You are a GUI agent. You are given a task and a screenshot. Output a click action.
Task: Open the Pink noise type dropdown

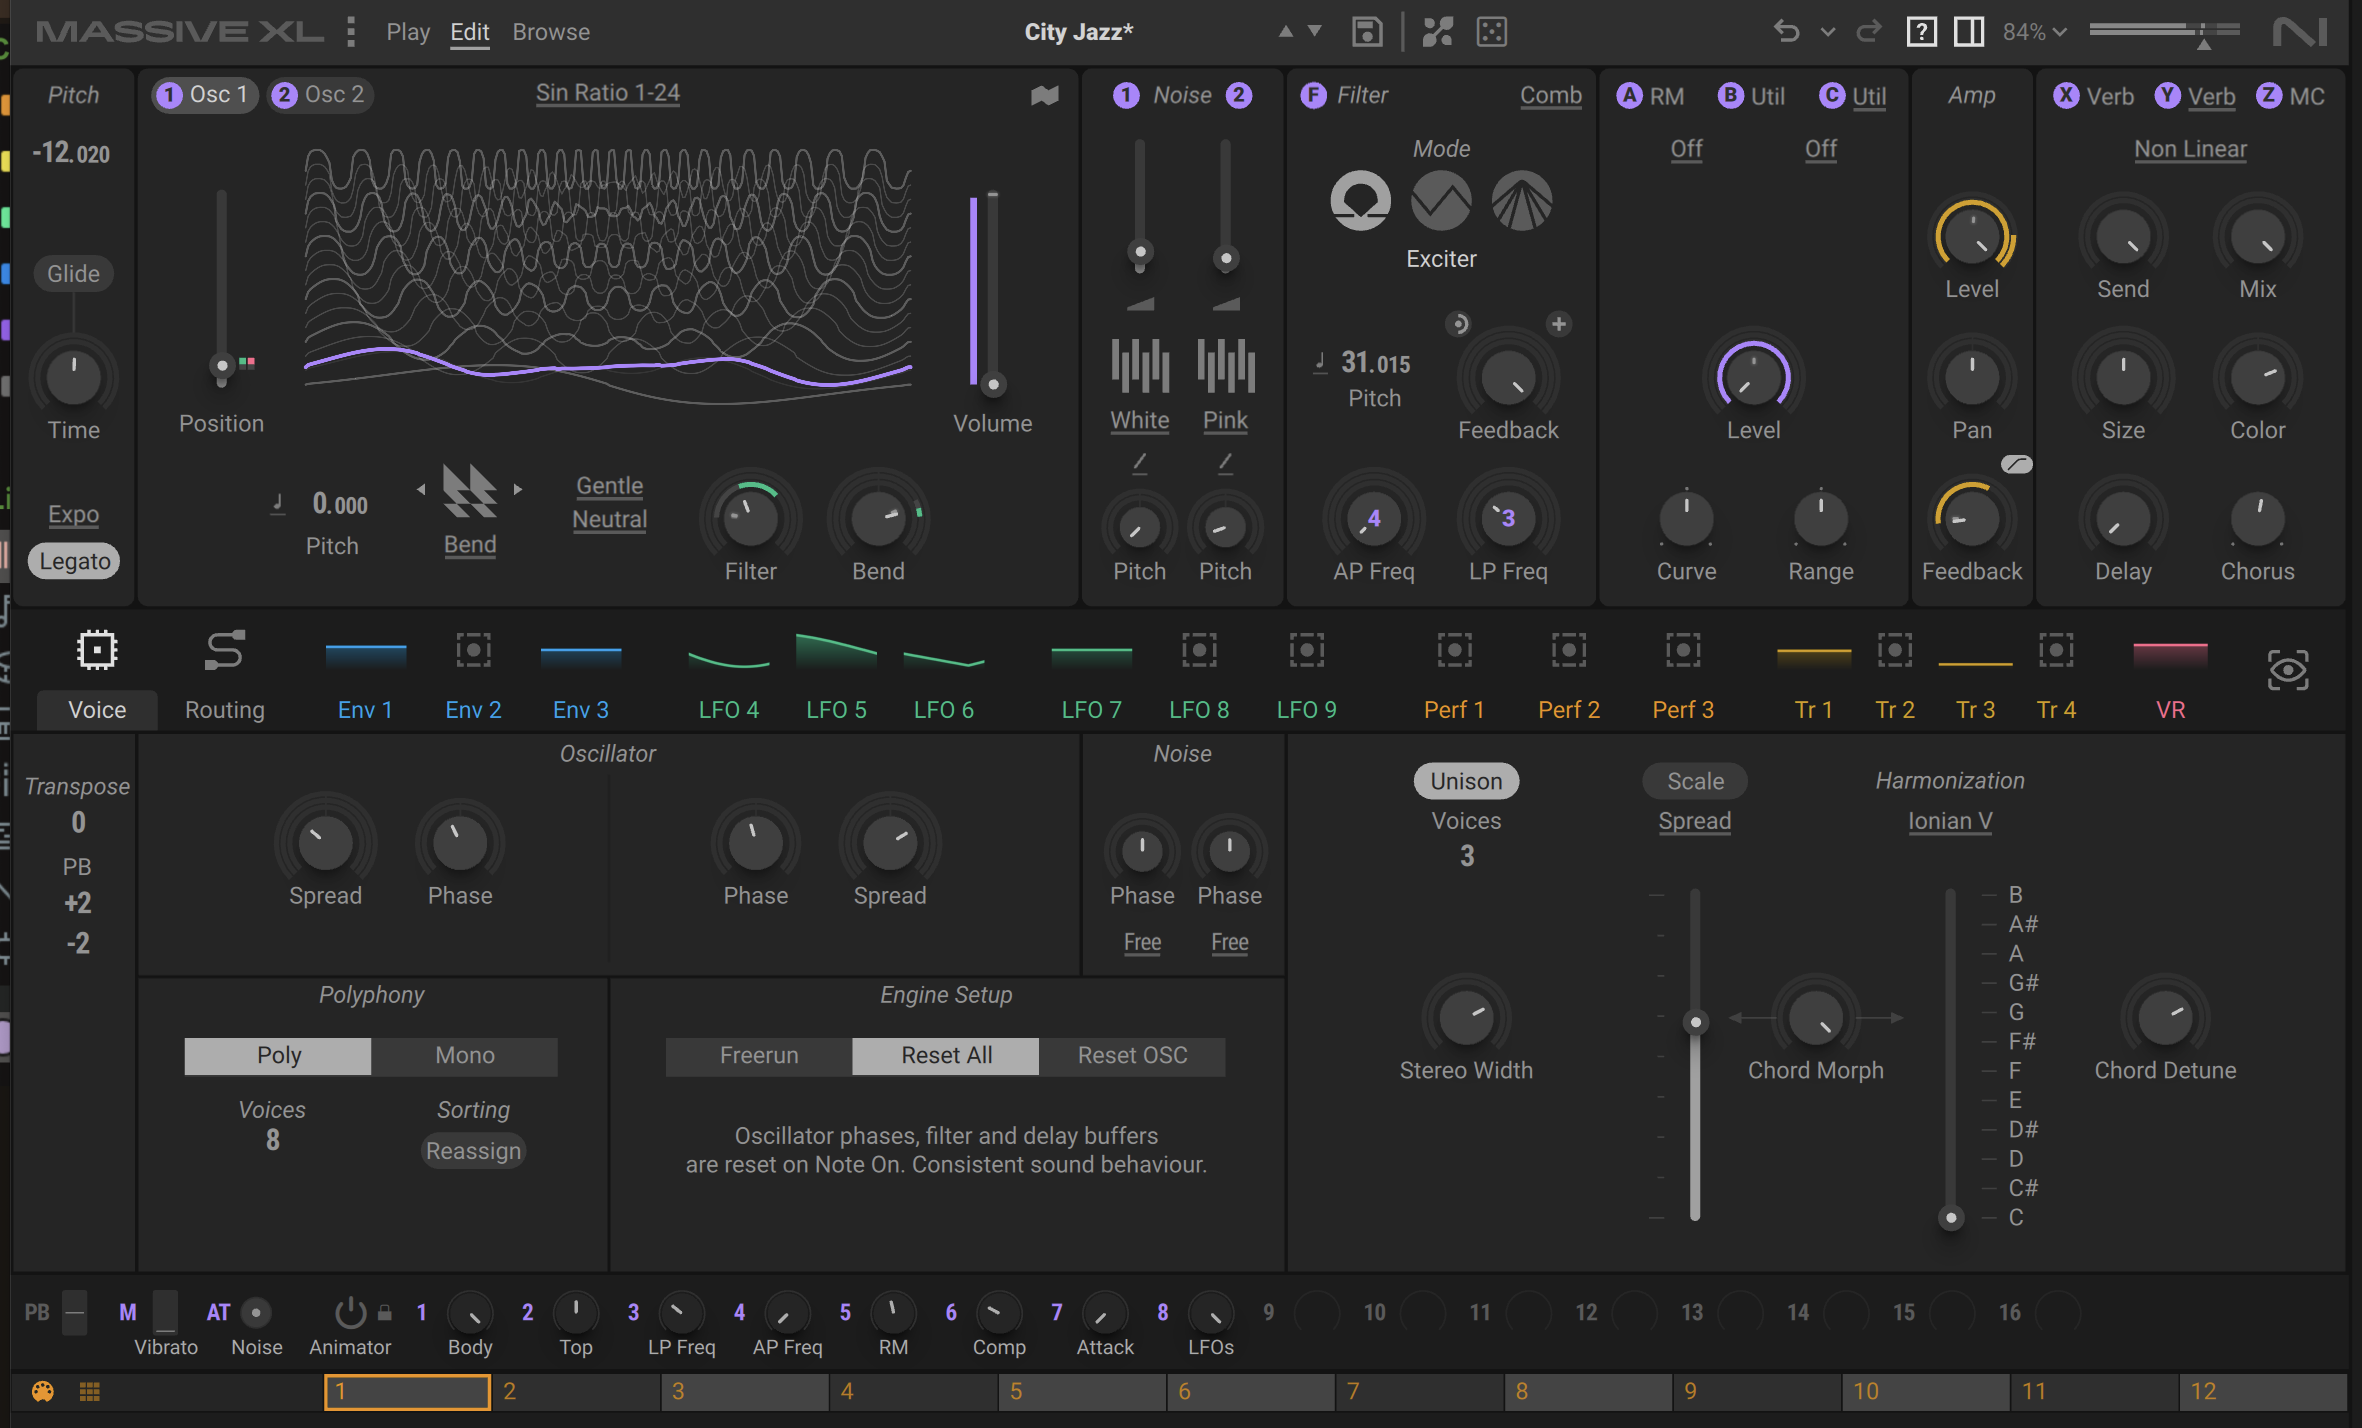[x=1225, y=420]
